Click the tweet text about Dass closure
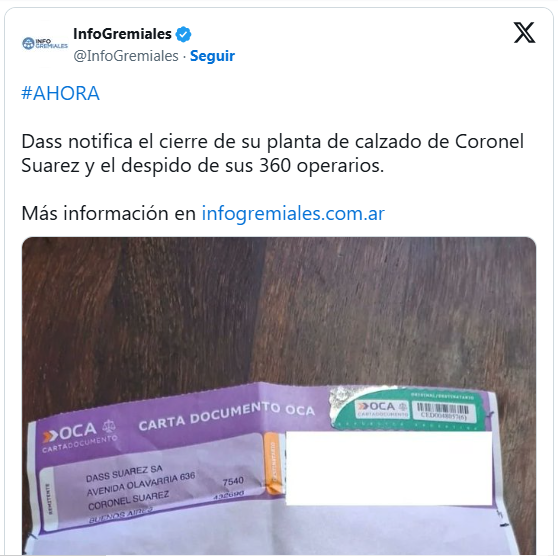The width and height of the screenshot is (558, 556). [272, 153]
